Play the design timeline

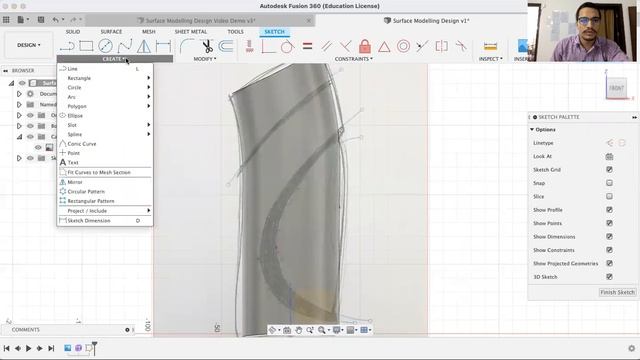[x=29, y=348]
